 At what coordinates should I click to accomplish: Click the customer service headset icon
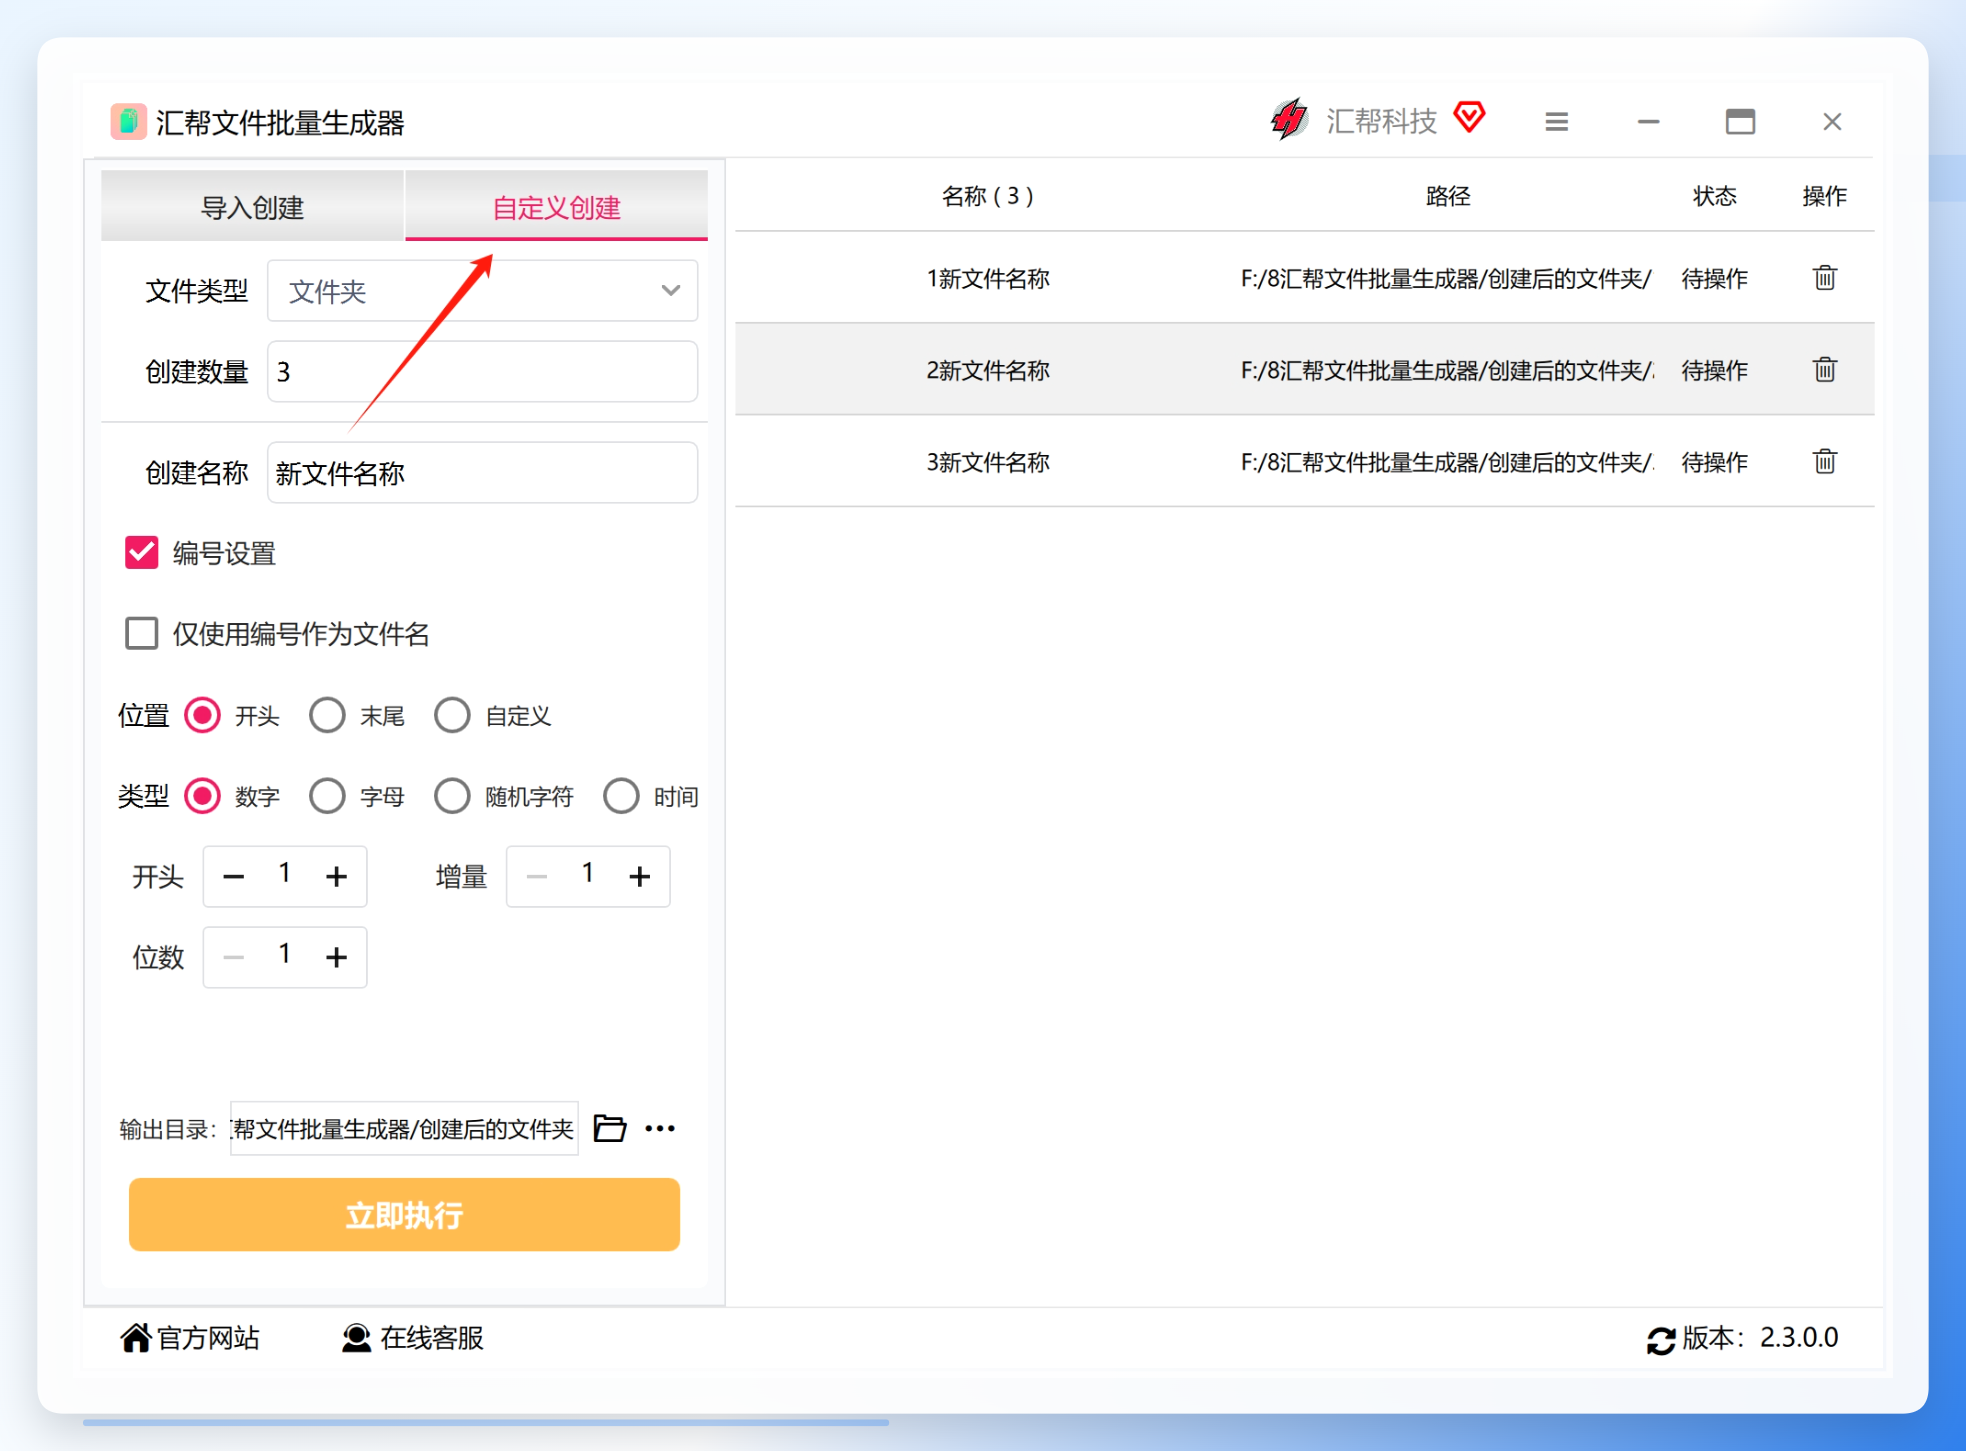(356, 1337)
